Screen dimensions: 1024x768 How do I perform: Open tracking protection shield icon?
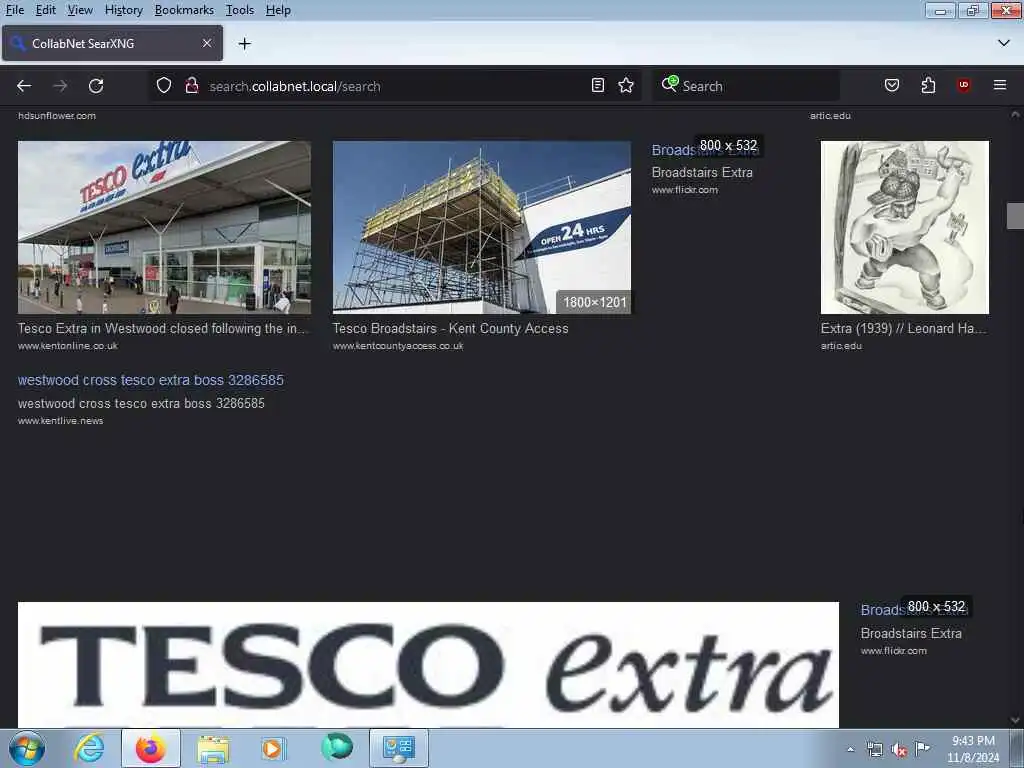(164, 86)
